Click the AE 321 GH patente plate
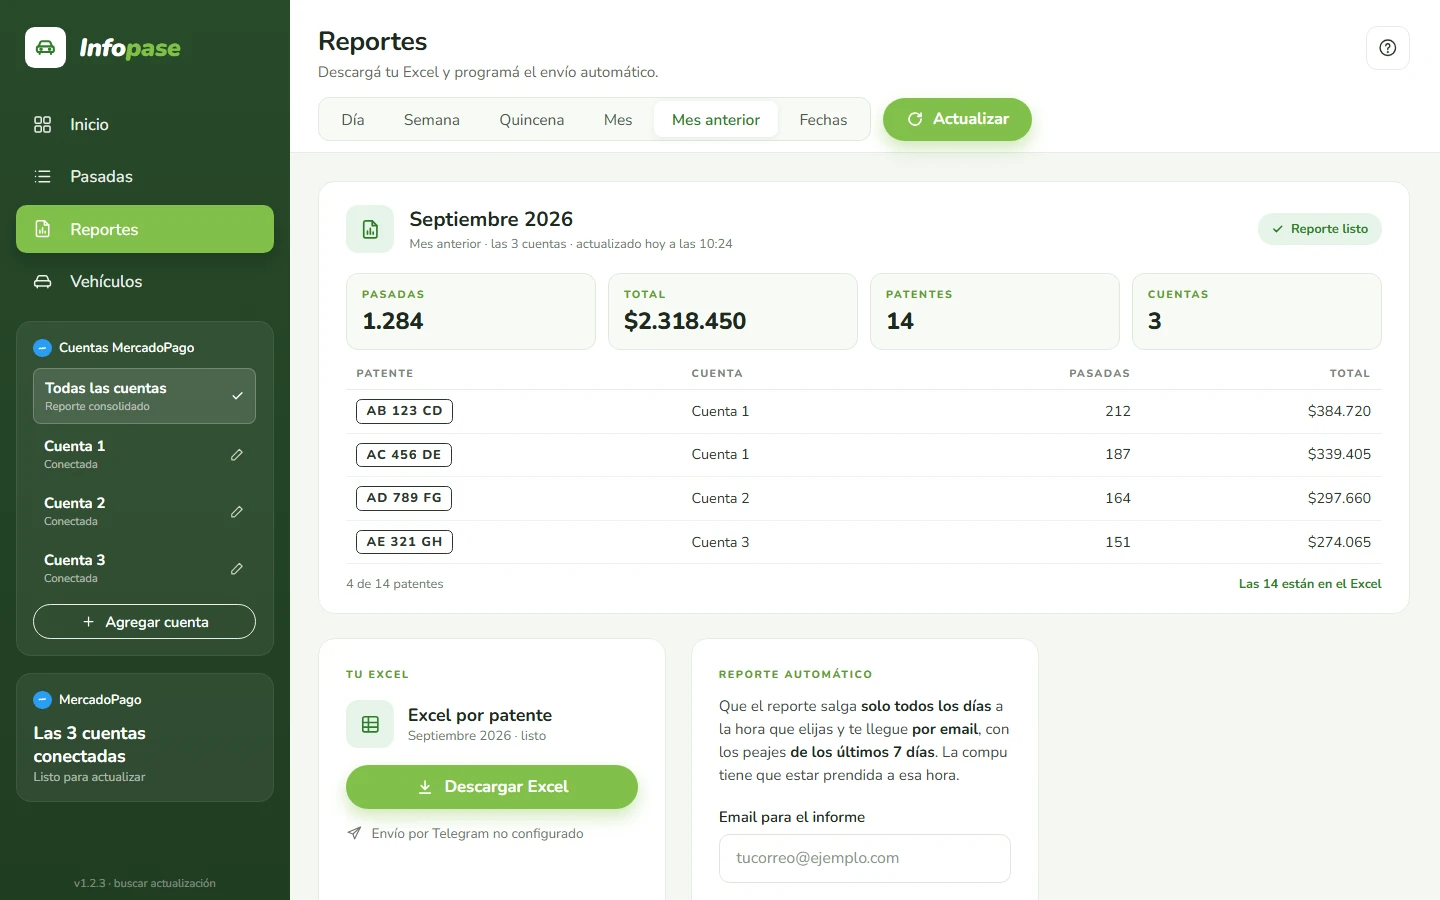This screenshot has width=1440, height=900. [x=404, y=542]
